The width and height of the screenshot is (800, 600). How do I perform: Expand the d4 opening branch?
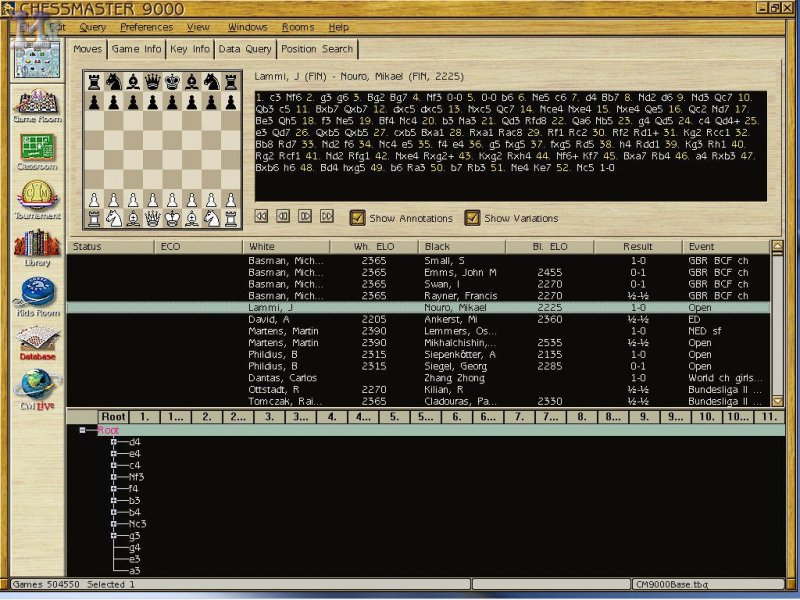[x=114, y=441]
